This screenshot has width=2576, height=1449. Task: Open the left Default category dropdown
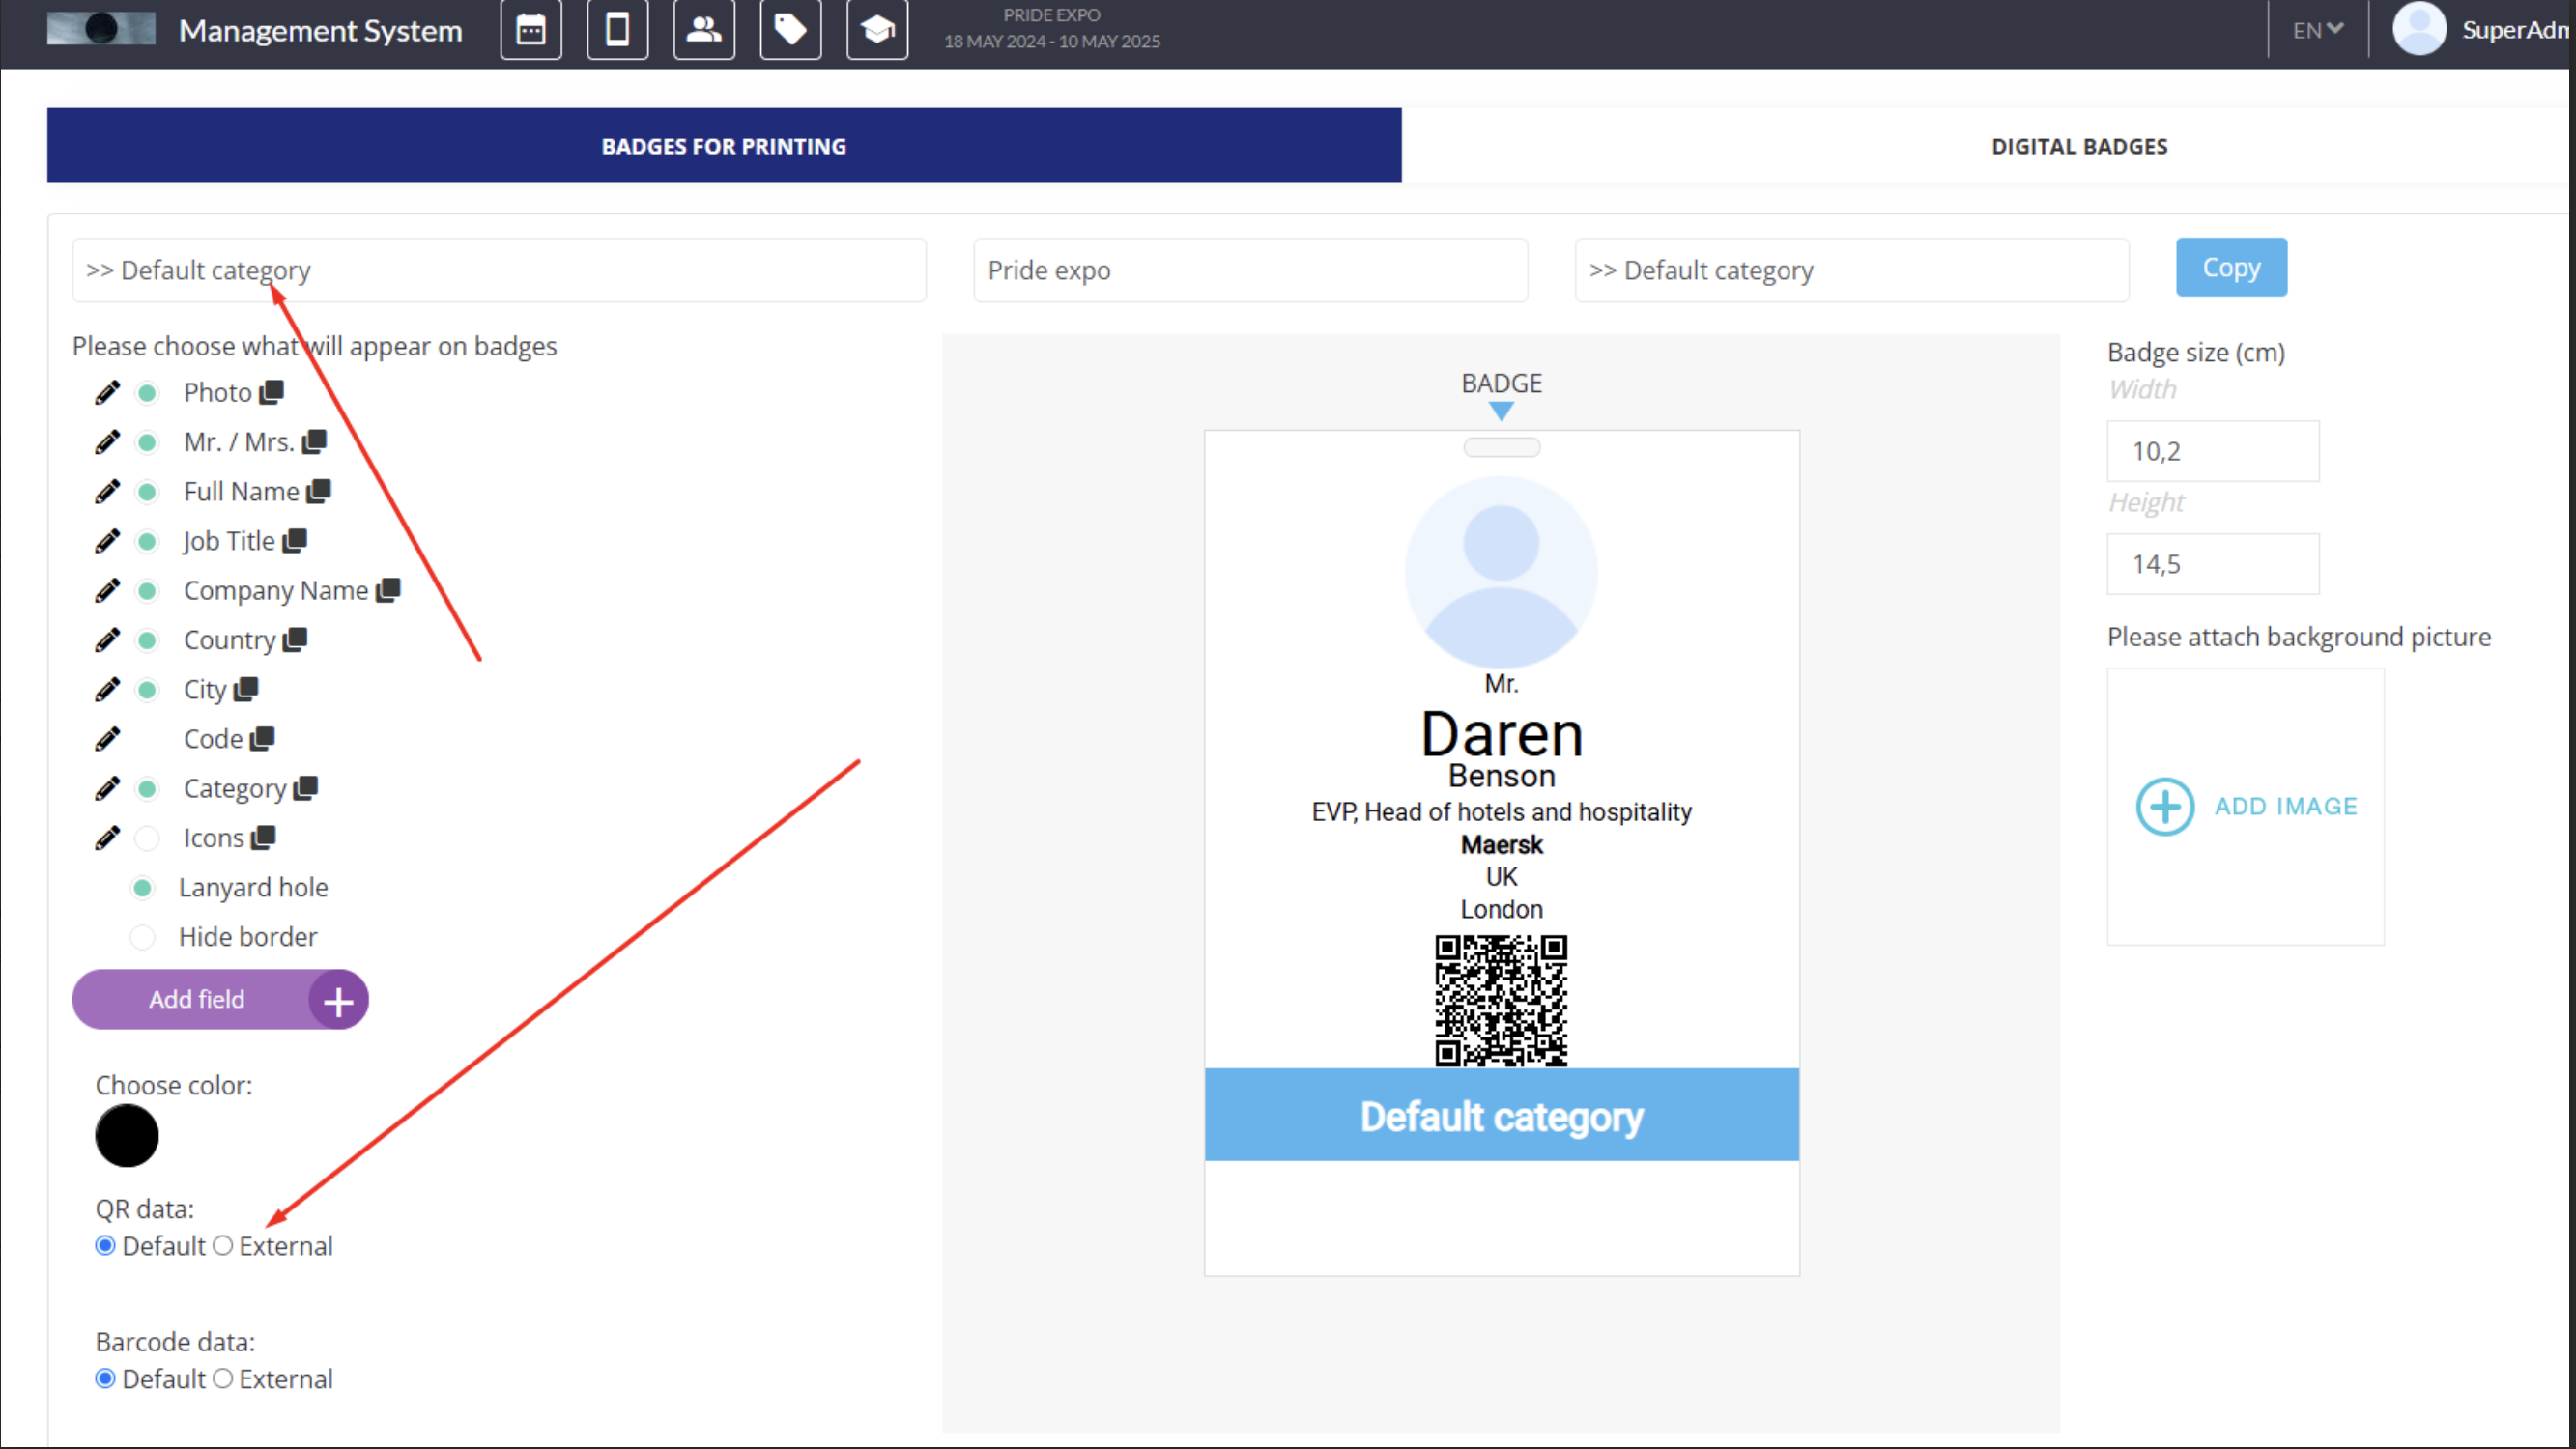point(498,270)
